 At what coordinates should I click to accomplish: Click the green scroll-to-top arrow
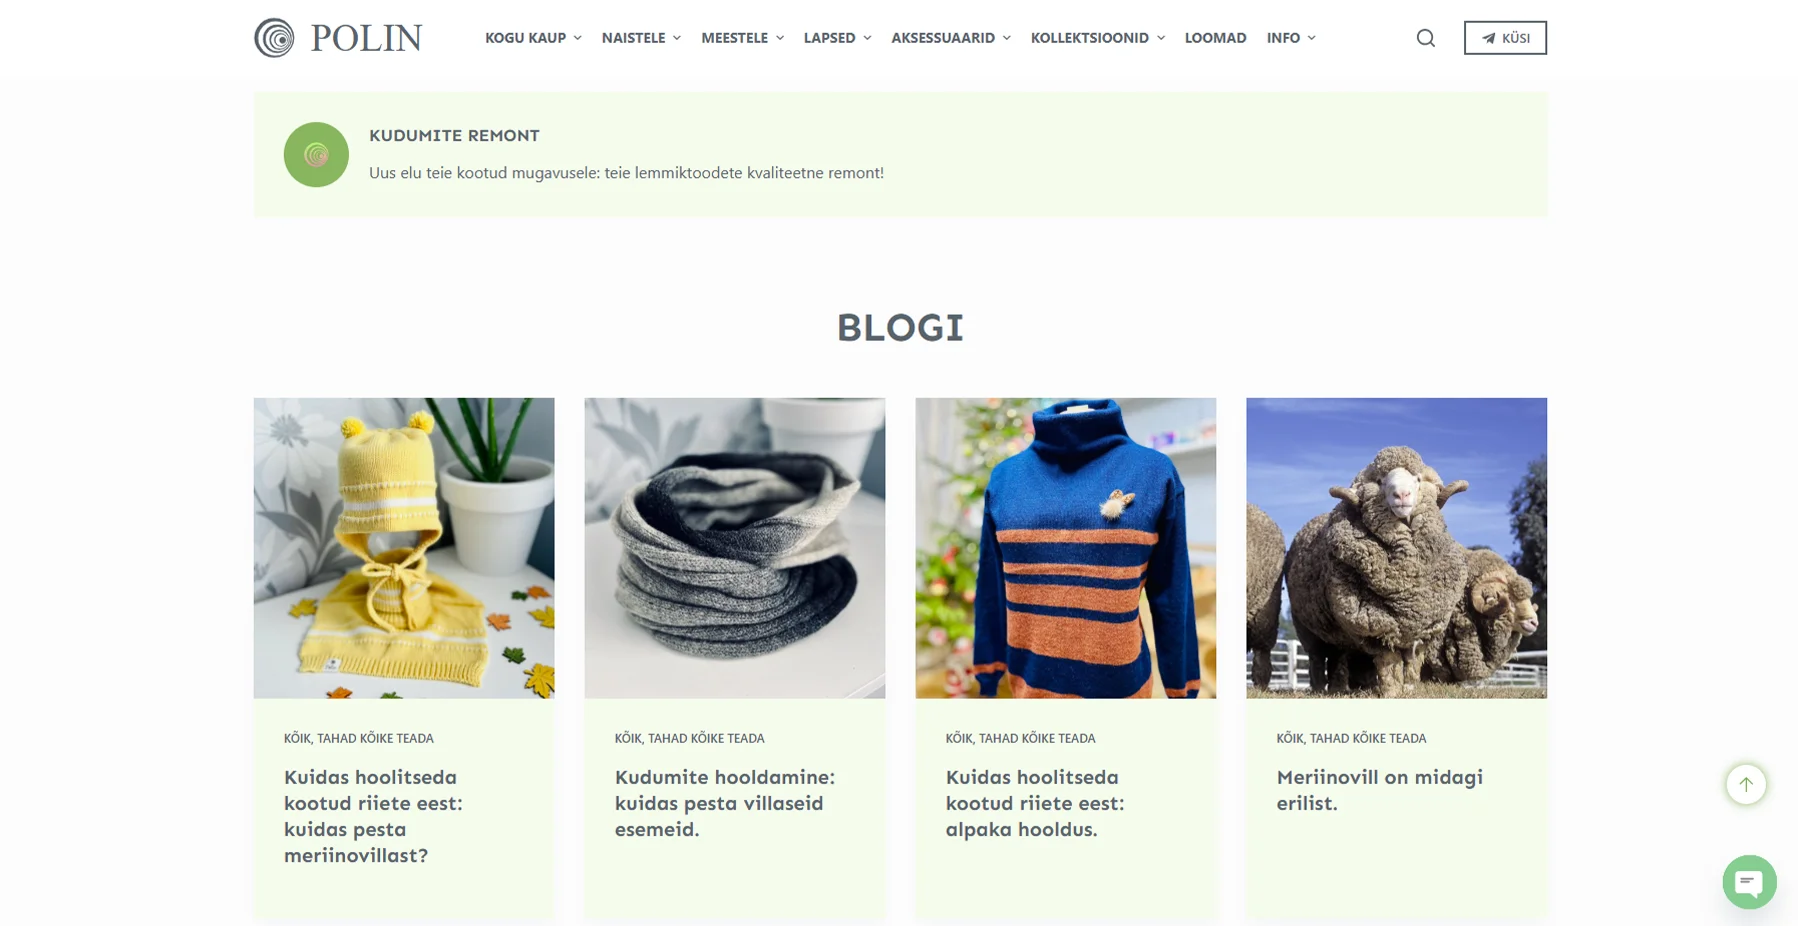pyautogui.click(x=1745, y=784)
